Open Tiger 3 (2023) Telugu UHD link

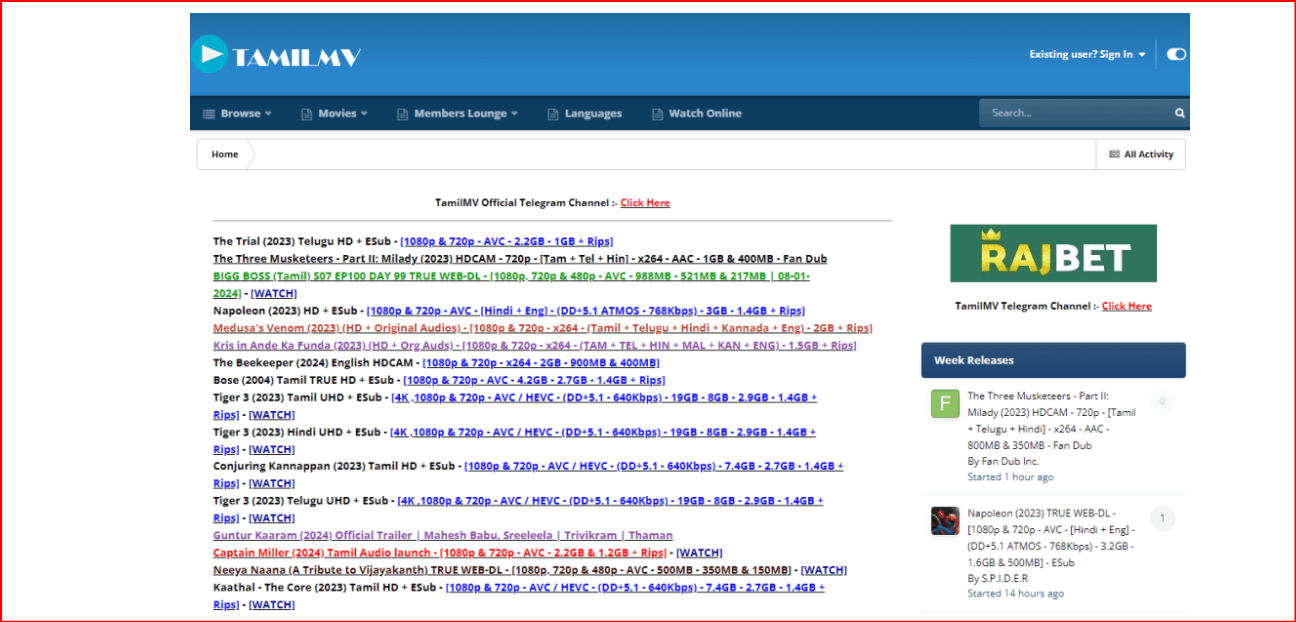point(610,501)
